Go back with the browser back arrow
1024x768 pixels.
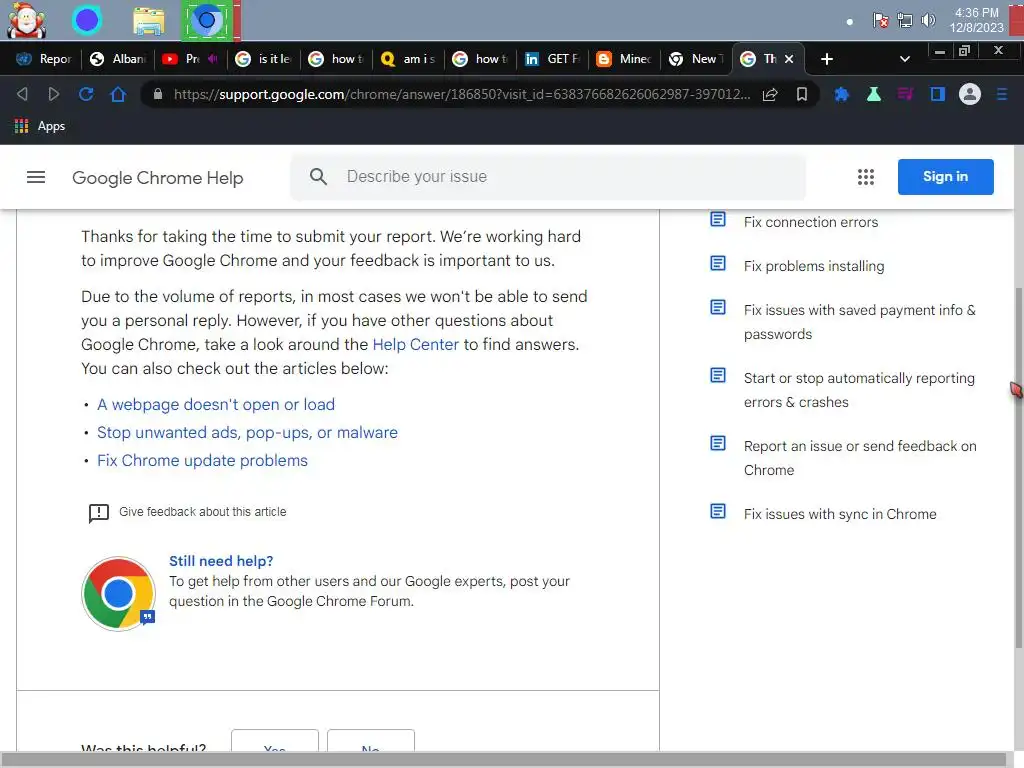coord(22,94)
